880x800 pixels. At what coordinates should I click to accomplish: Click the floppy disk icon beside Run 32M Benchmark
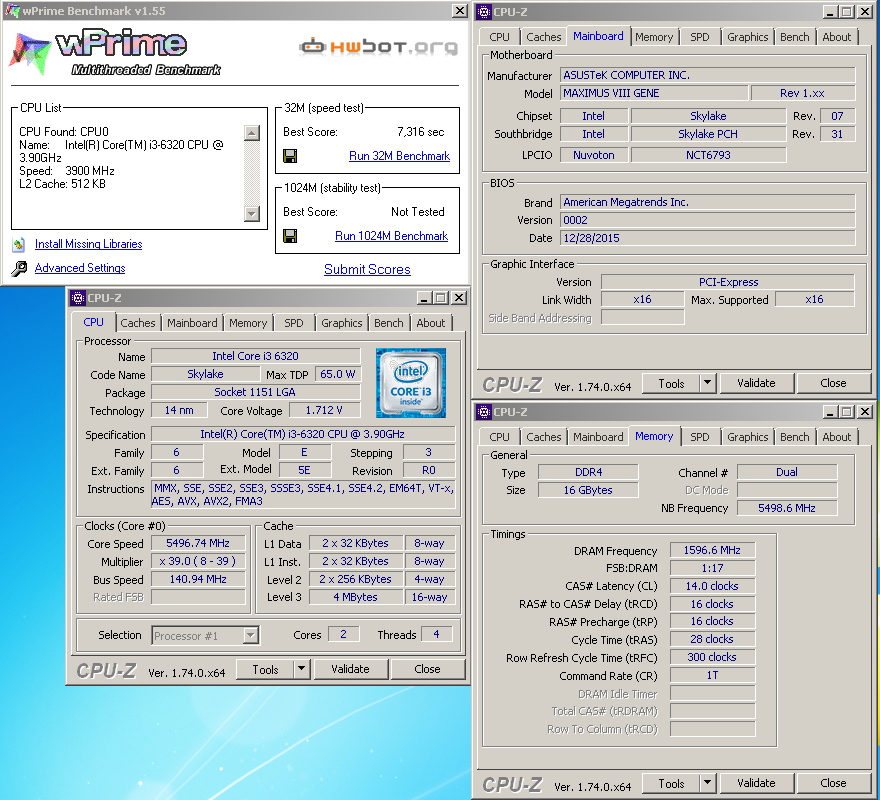[290, 156]
